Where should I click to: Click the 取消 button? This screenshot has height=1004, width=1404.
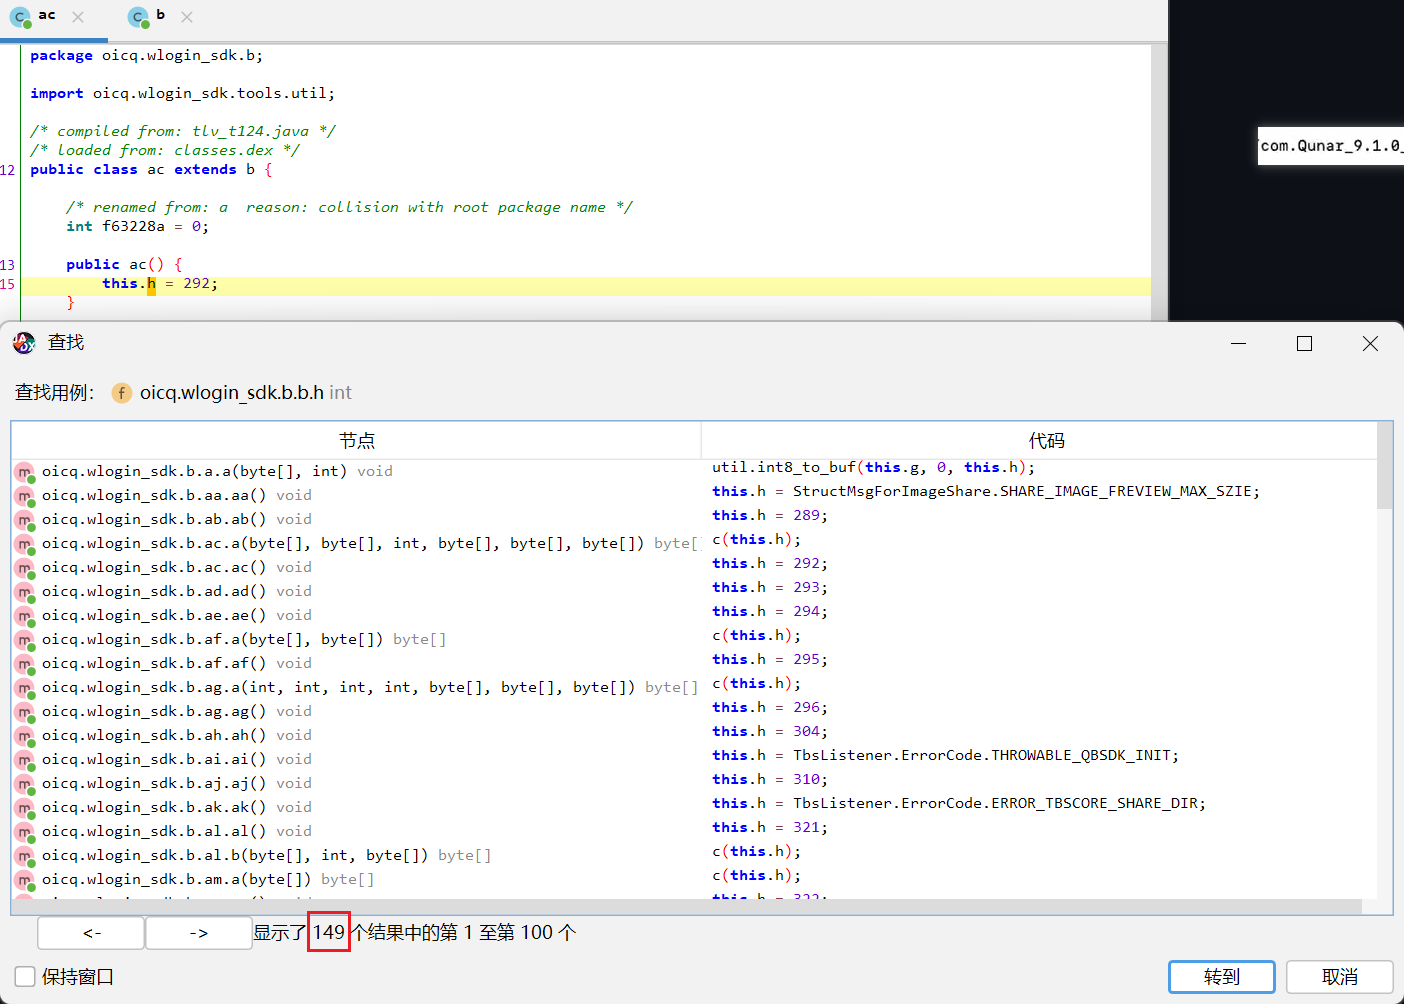pyautogui.click(x=1339, y=977)
